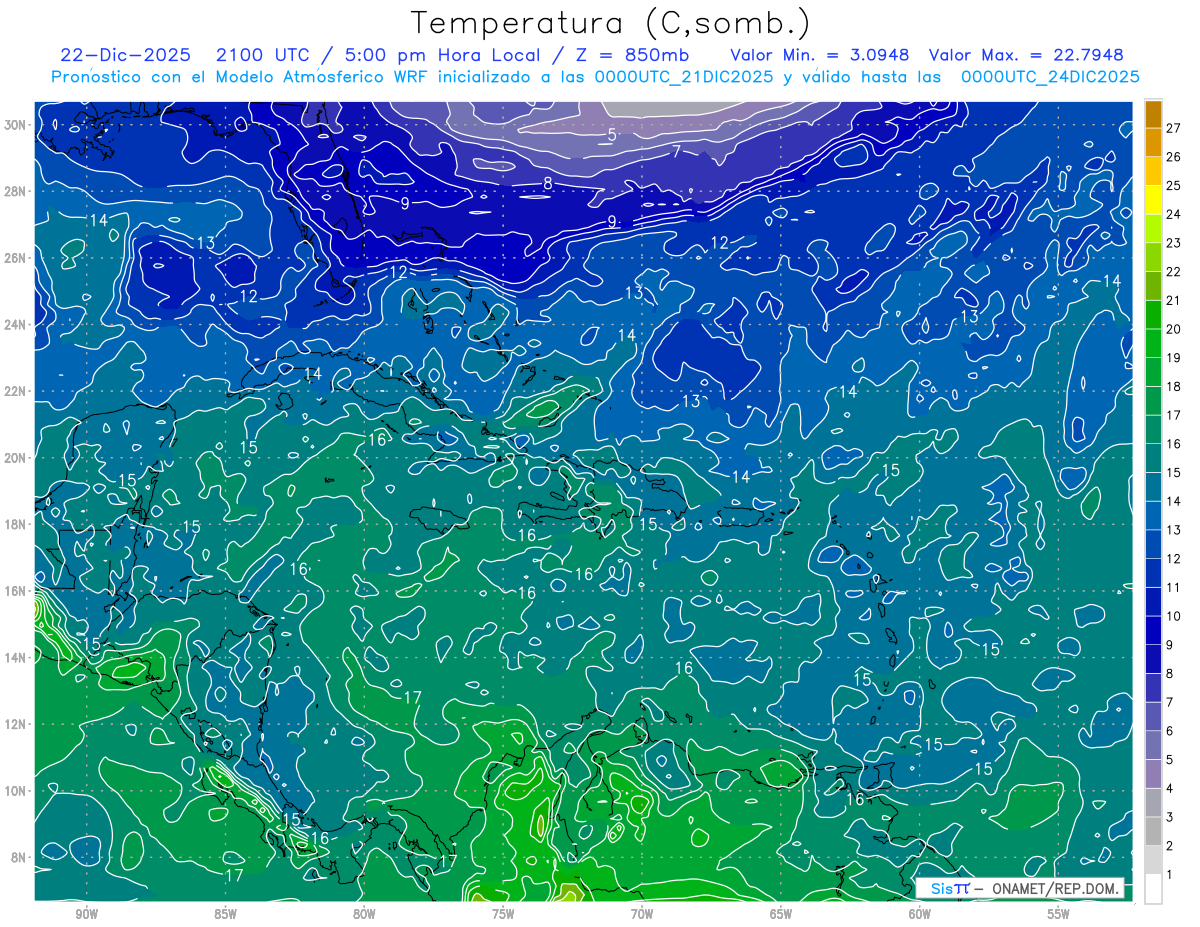This screenshot has height=927, width=1200.
Task: Click latitude axis label "24N"
Action: coord(16,325)
